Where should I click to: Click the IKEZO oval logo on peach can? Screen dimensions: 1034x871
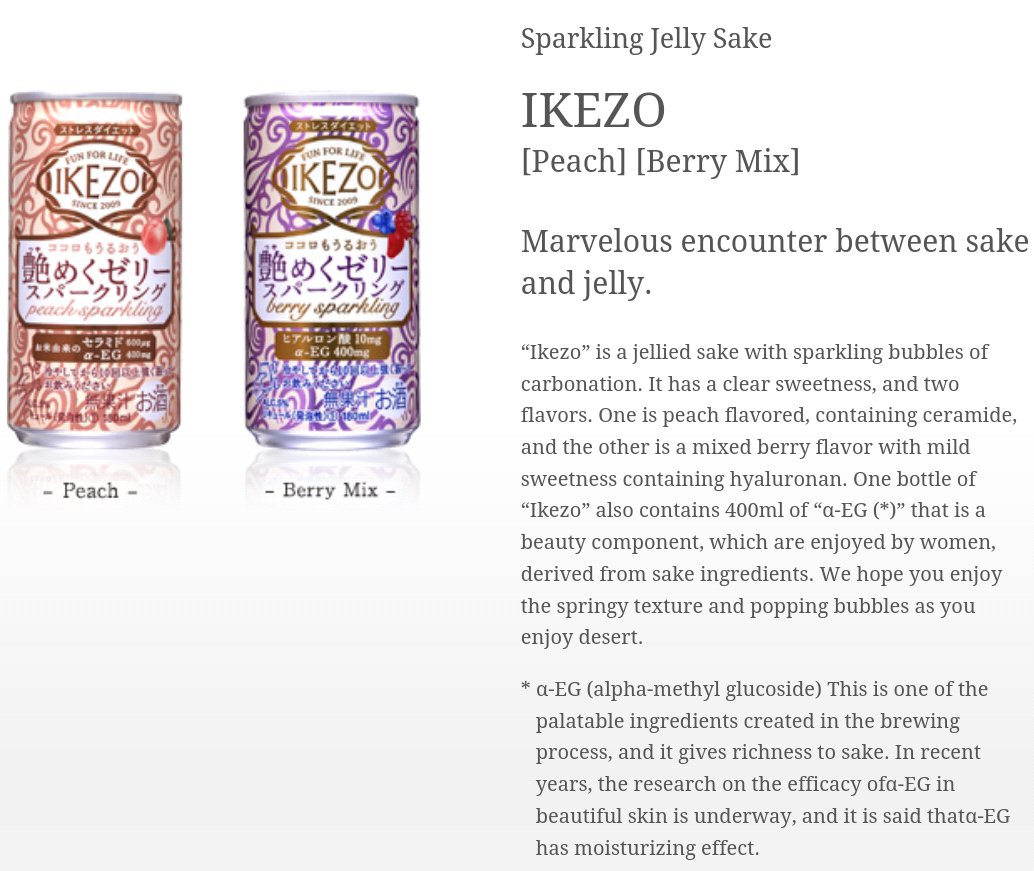point(96,181)
